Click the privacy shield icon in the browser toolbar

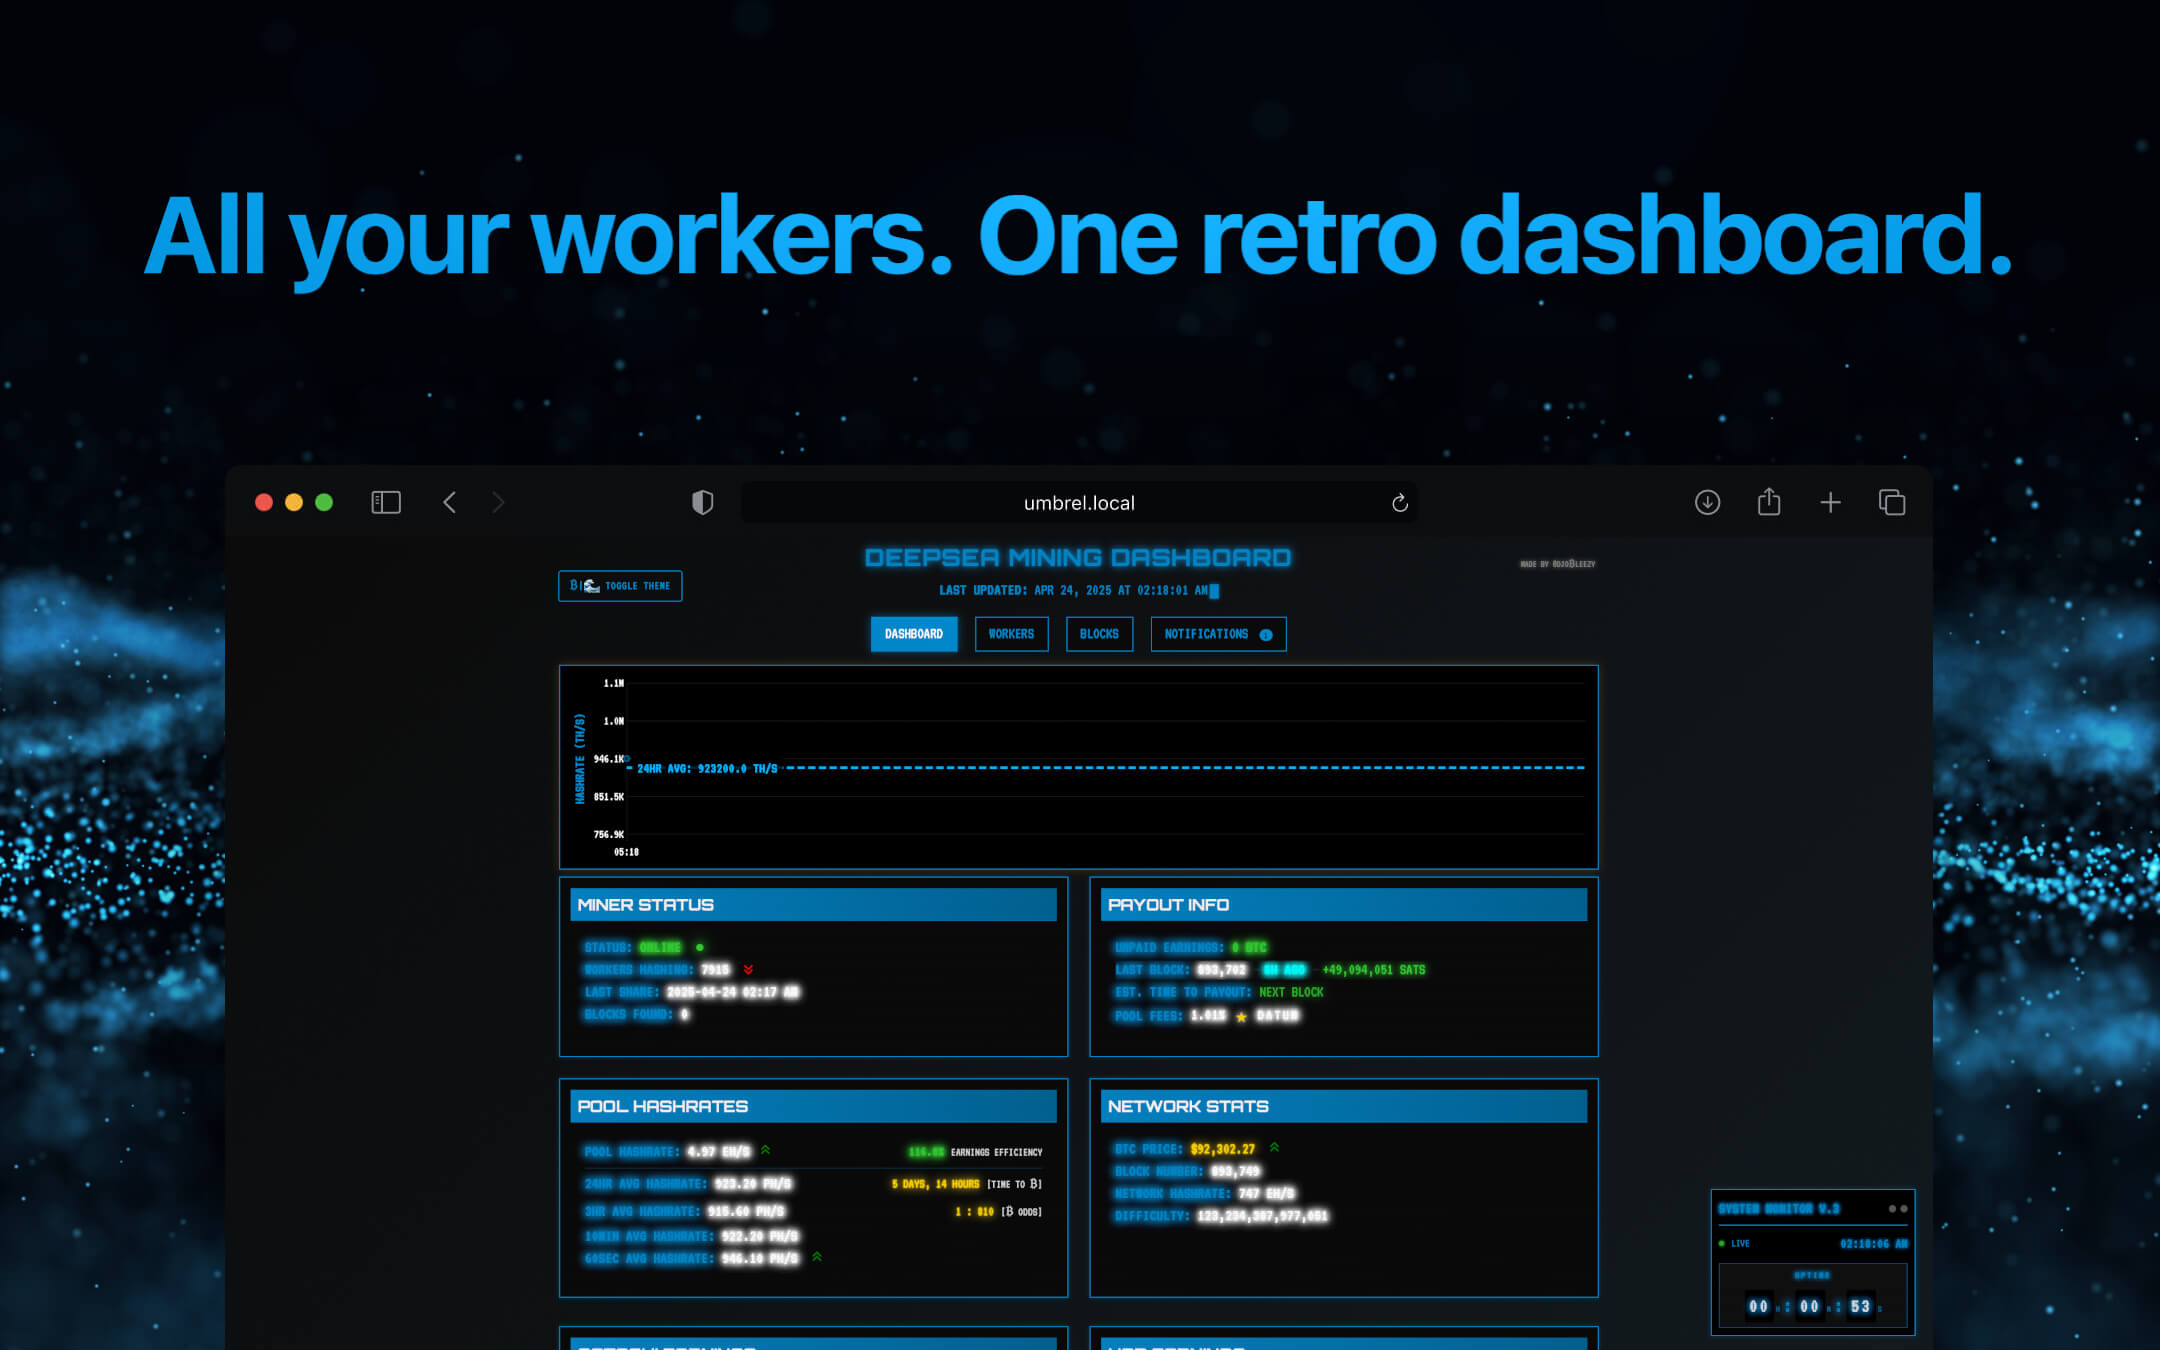(x=702, y=502)
